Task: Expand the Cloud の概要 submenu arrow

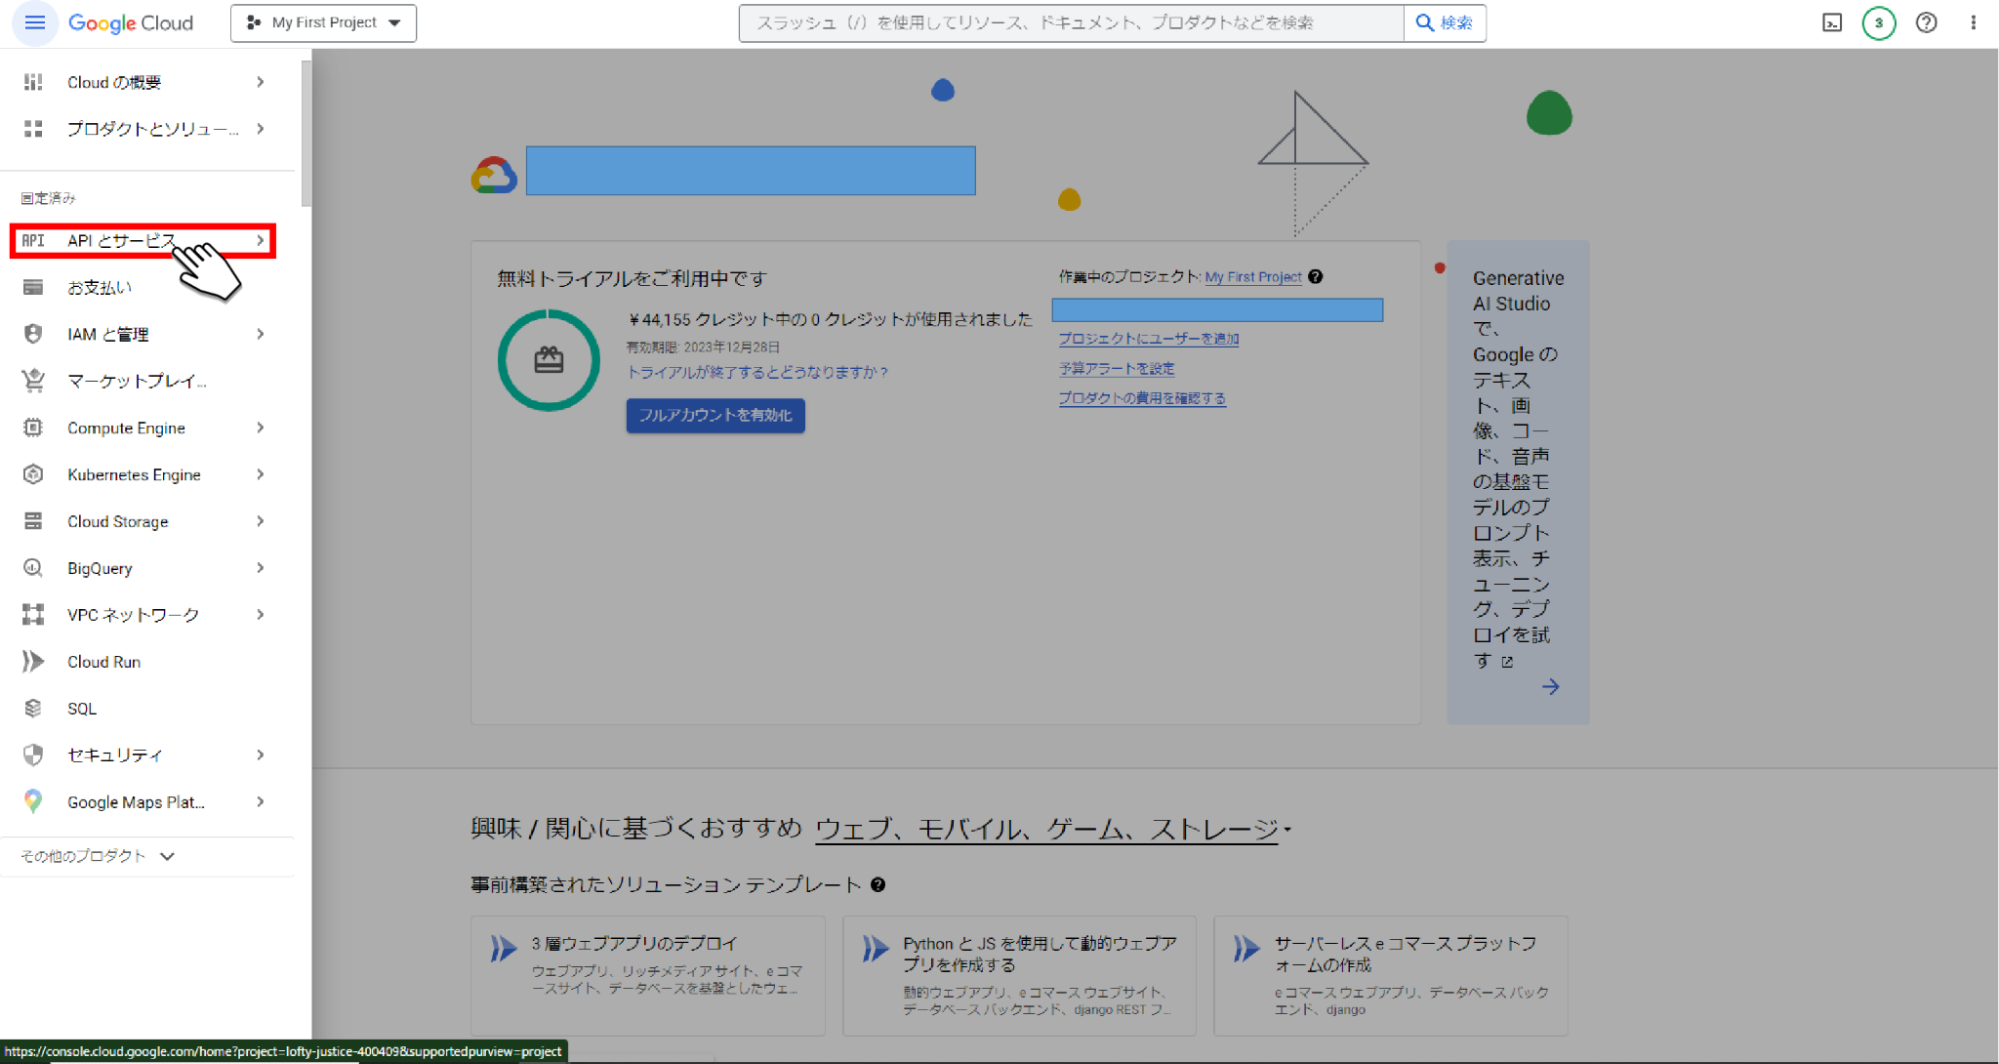Action: [260, 82]
